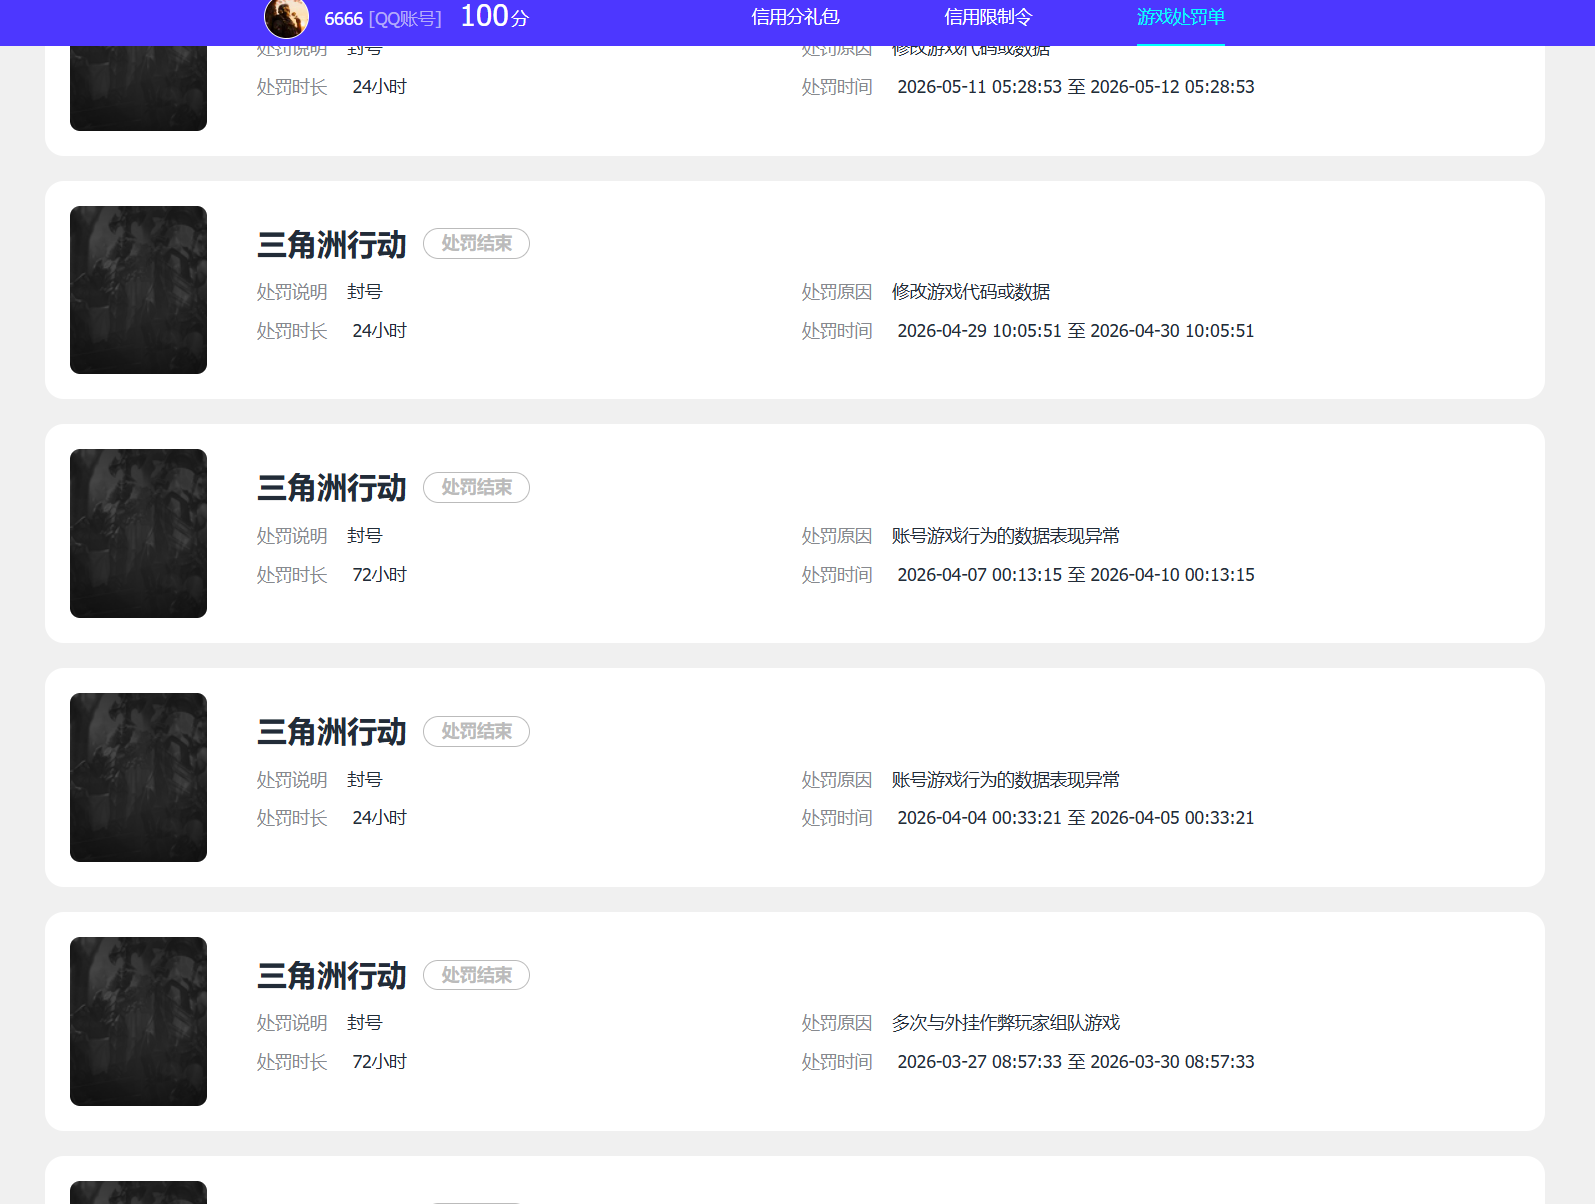The height and width of the screenshot is (1204, 1595).
Task: Click 封号 penalty type on the 2026-04-07 record
Action: click(365, 536)
